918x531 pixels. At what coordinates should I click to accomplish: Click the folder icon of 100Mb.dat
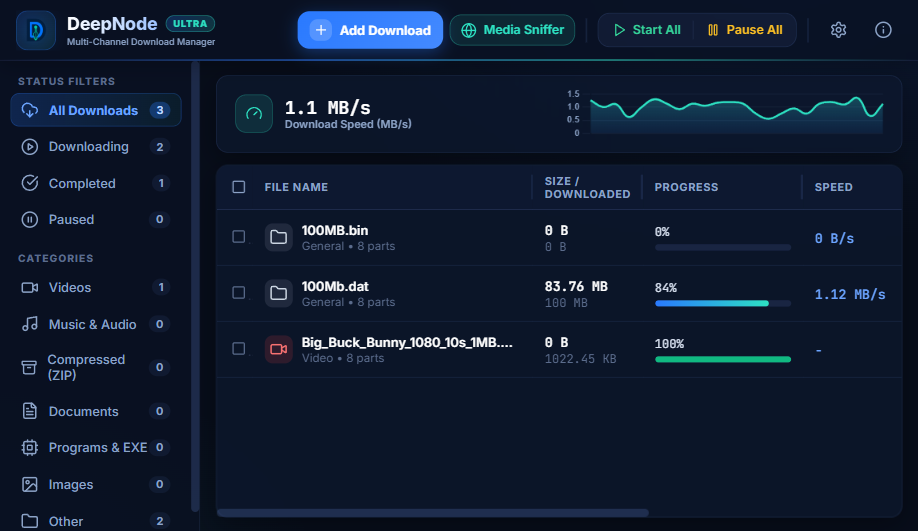click(x=279, y=293)
